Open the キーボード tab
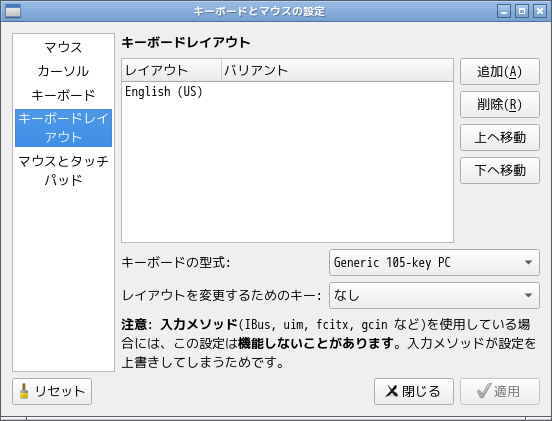 [x=63, y=95]
